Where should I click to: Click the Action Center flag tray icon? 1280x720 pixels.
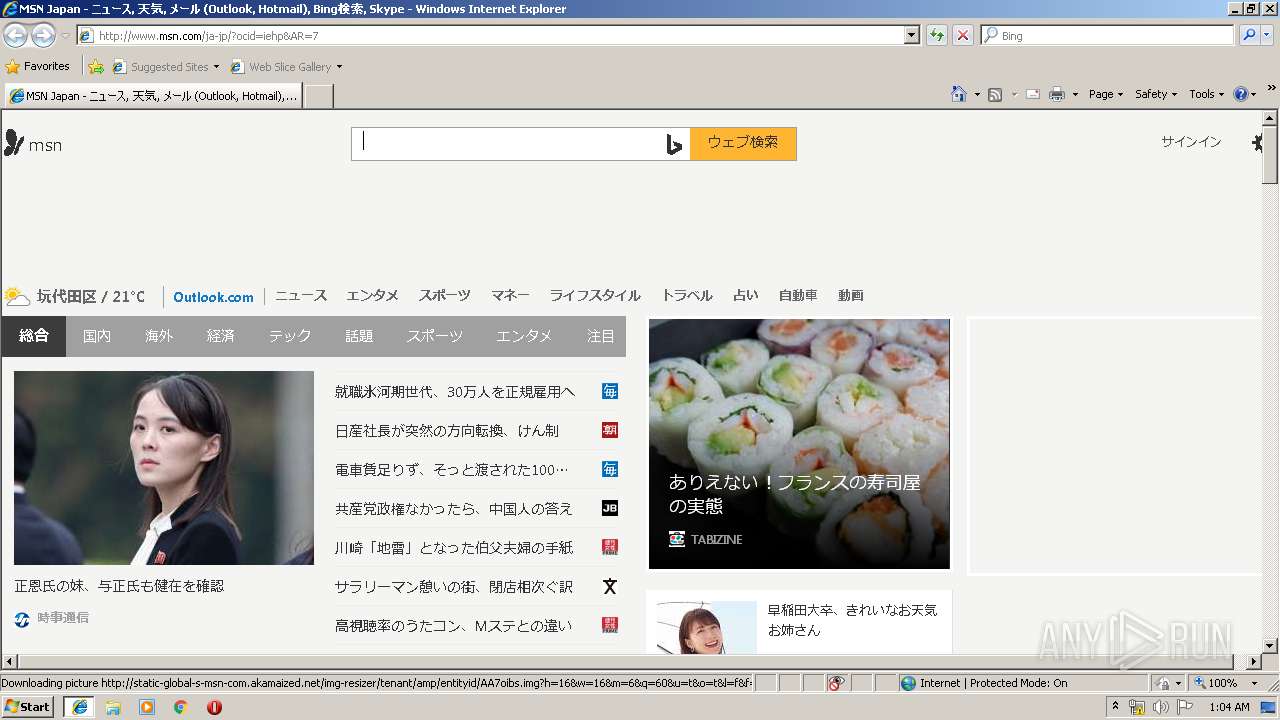[x=1185, y=707]
